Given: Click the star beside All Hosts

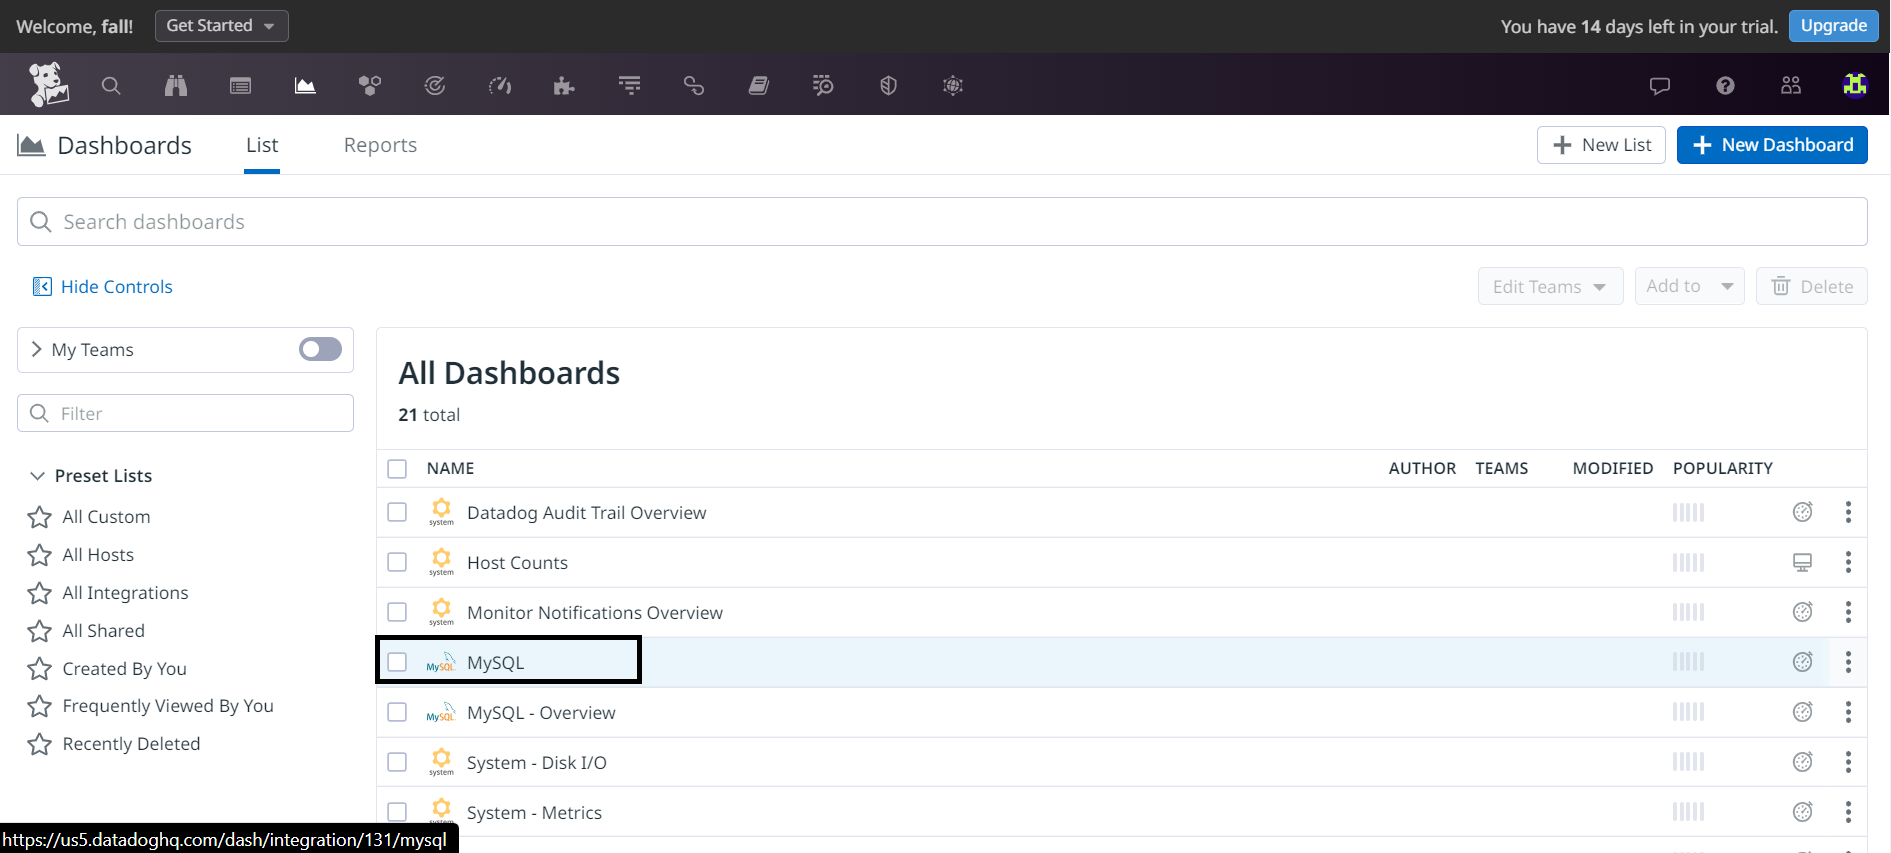Looking at the screenshot, I should tap(40, 555).
